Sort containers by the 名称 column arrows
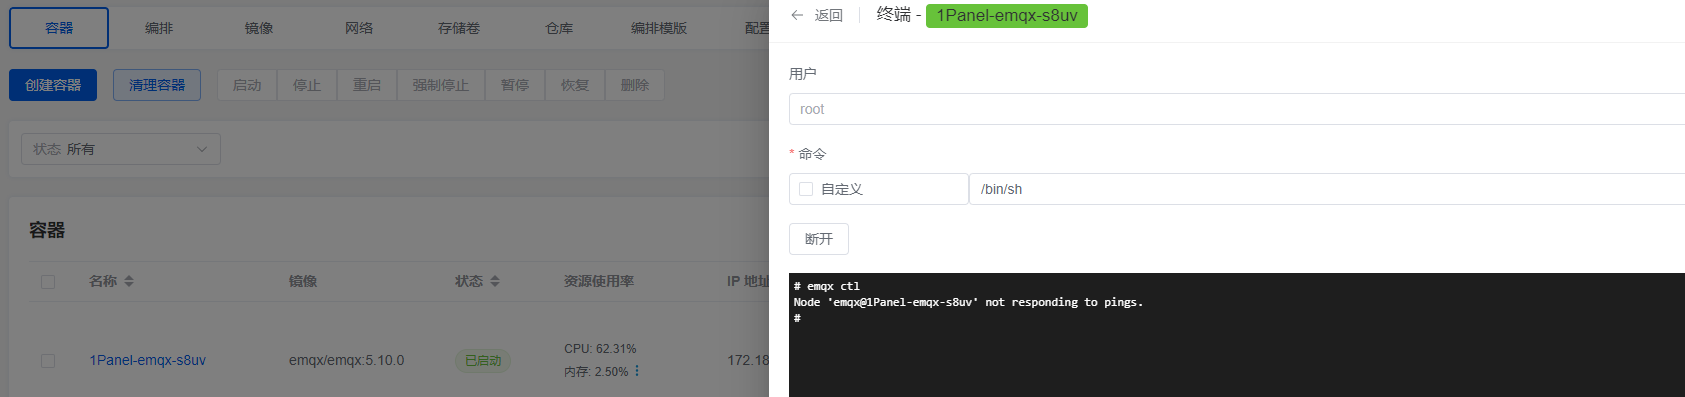The height and width of the screenshot is (397, 1685). click(129, 282)
